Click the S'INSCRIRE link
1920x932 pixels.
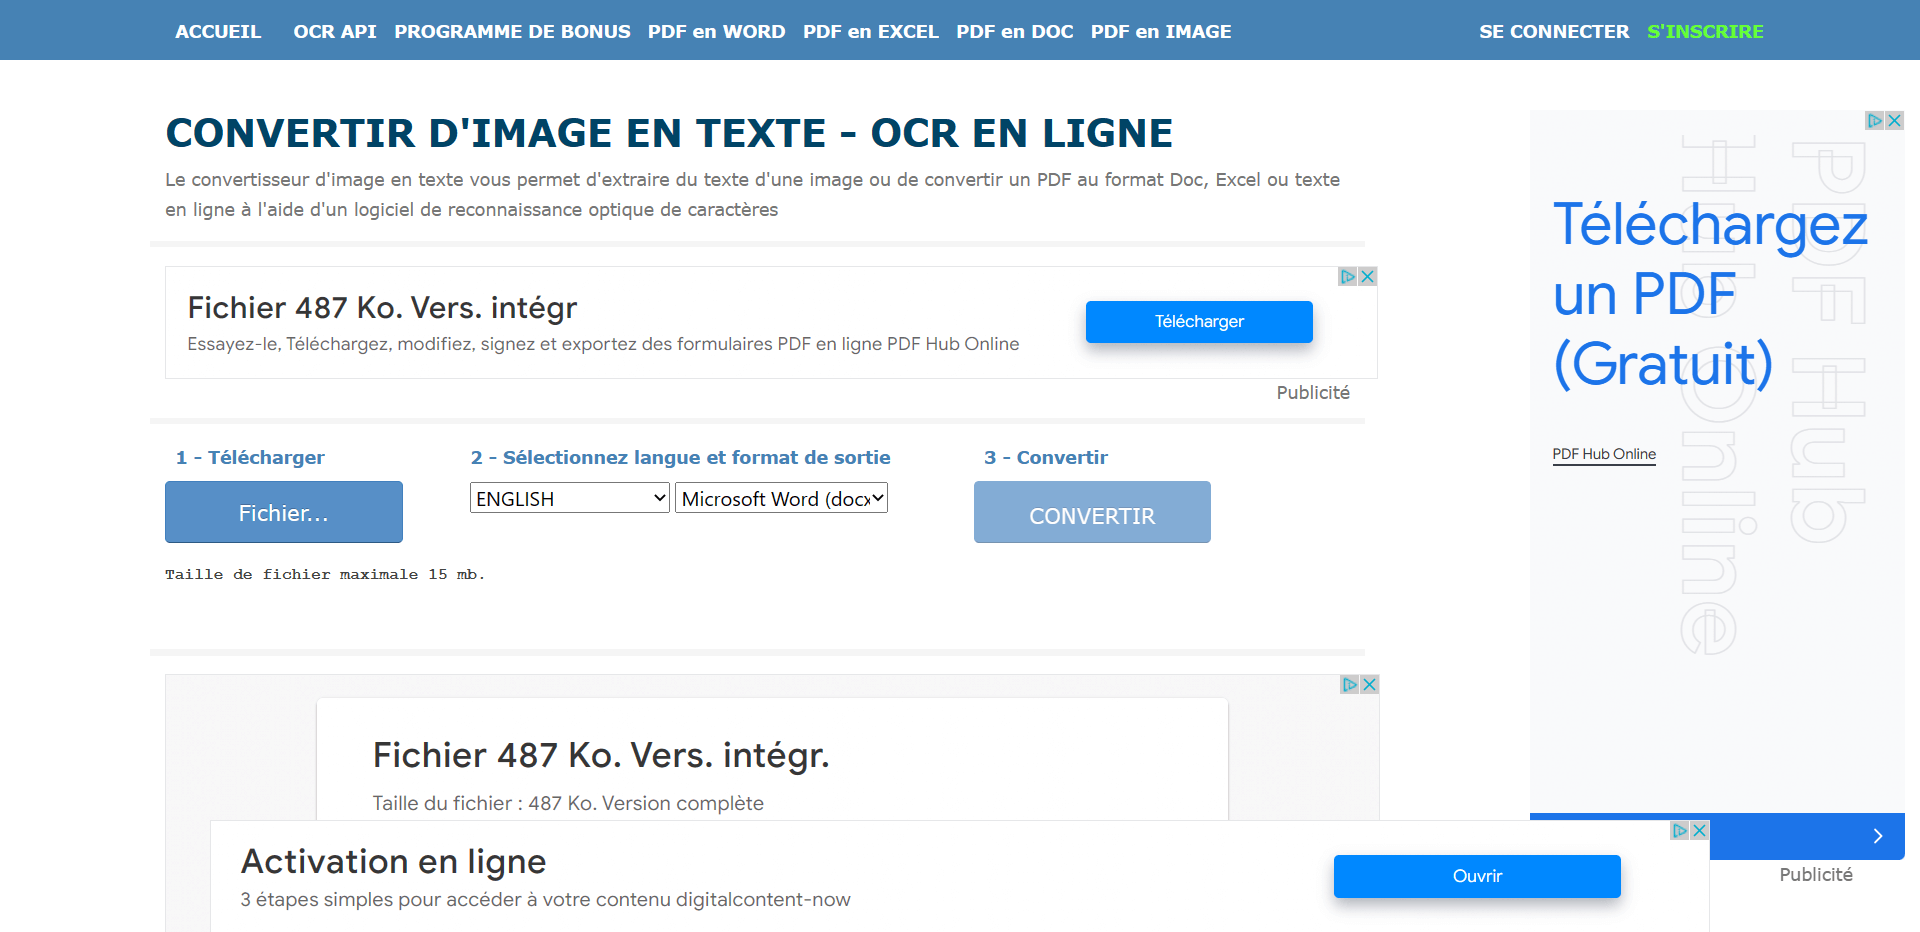[1705, 31]
